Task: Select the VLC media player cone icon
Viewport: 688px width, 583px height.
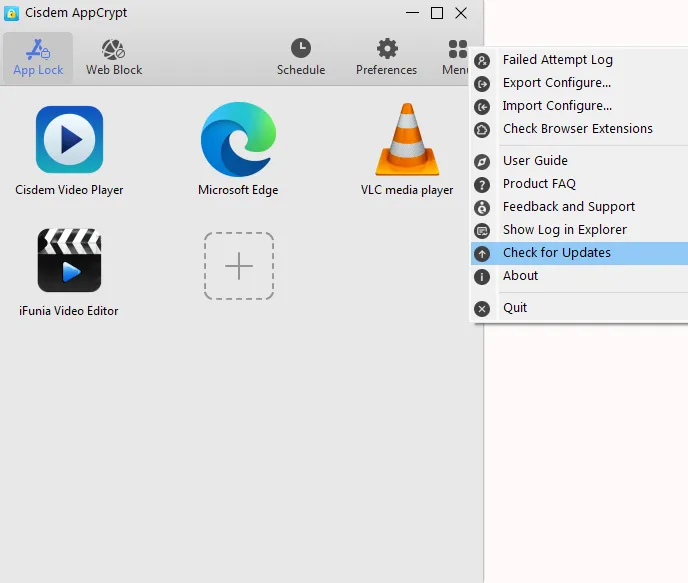Action: 407,139
